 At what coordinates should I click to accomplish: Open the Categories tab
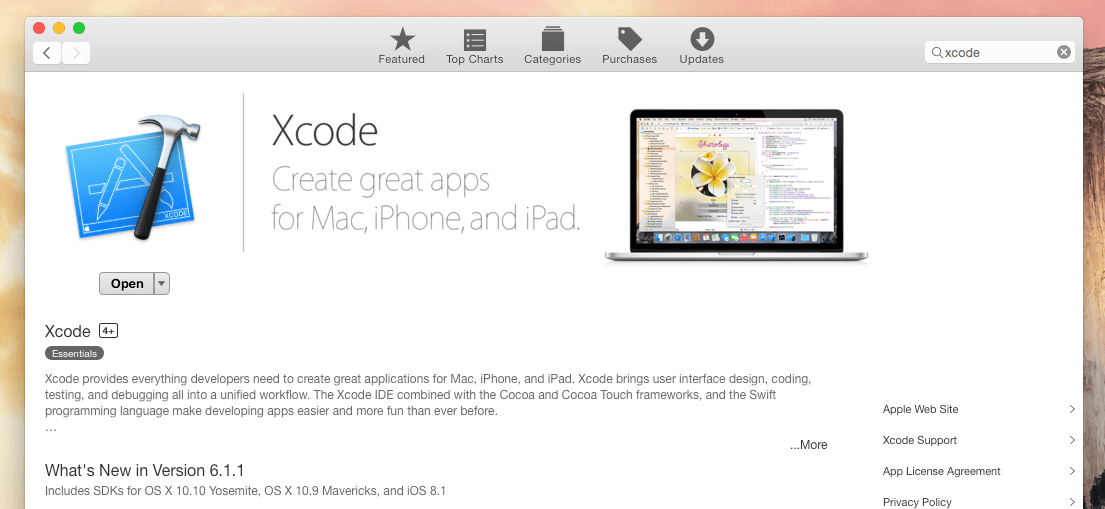pos(552,47)
